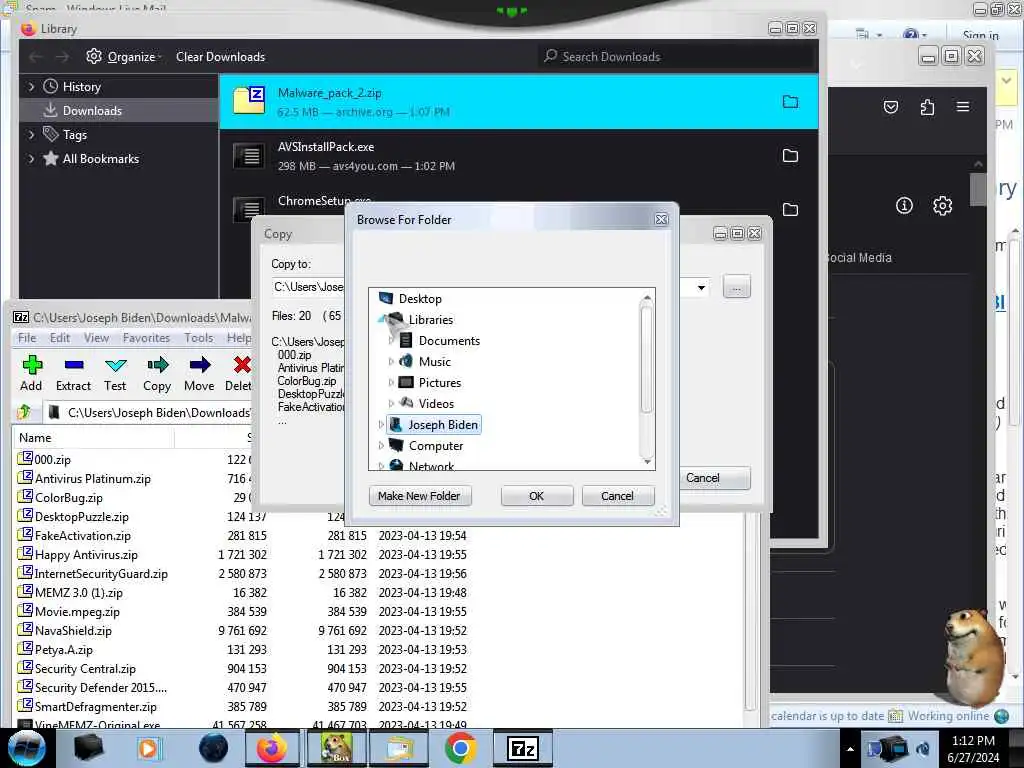1024x768 pixels.
Task: Select Libraries in the folder tree
Action: pos(430,319)
